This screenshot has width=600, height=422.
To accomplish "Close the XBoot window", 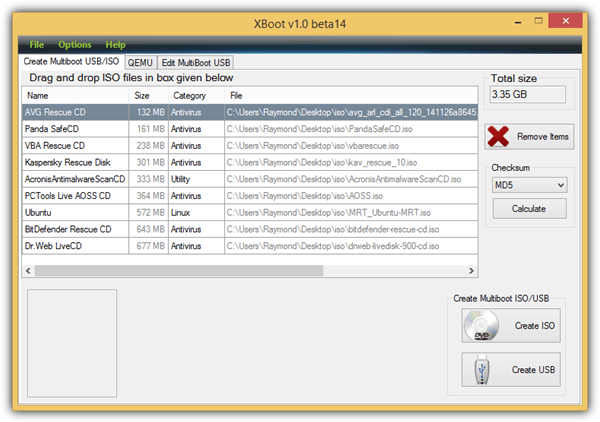I will (x=566, y=21).
